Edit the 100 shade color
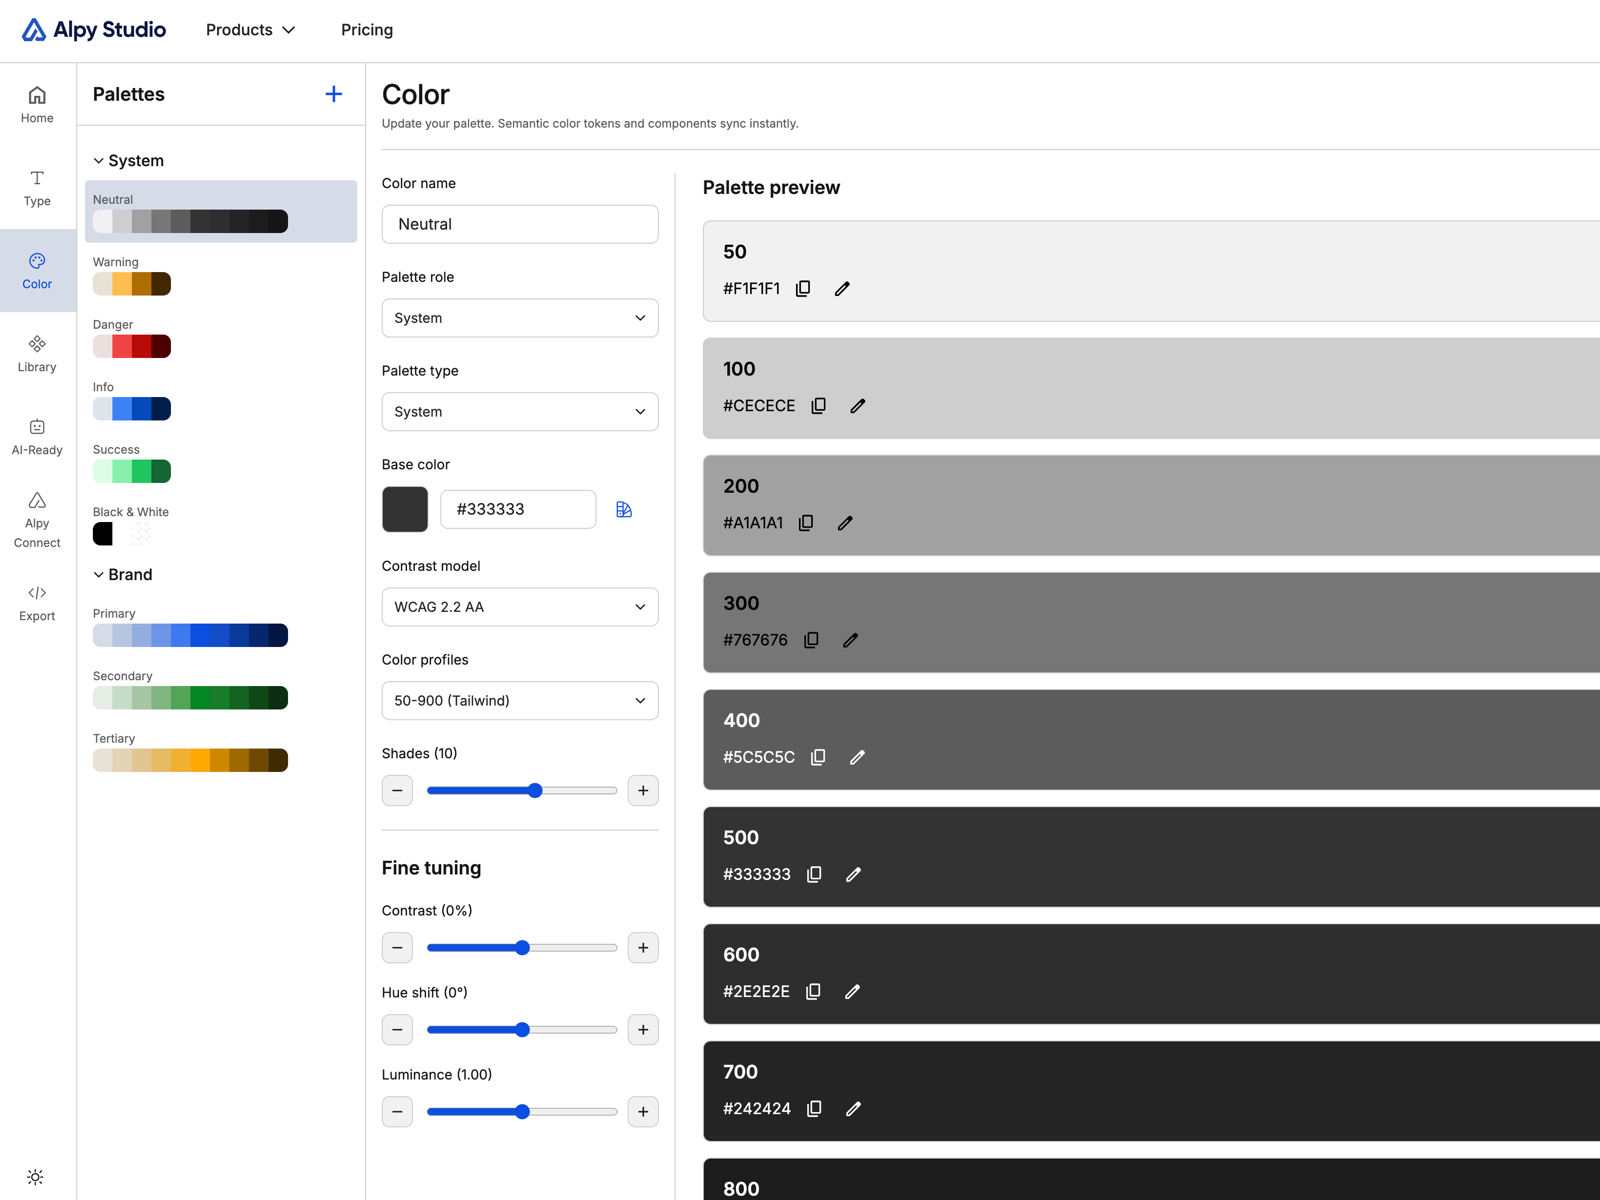This screenshot has height=1200, width=1600. click(x=858, y=405)
